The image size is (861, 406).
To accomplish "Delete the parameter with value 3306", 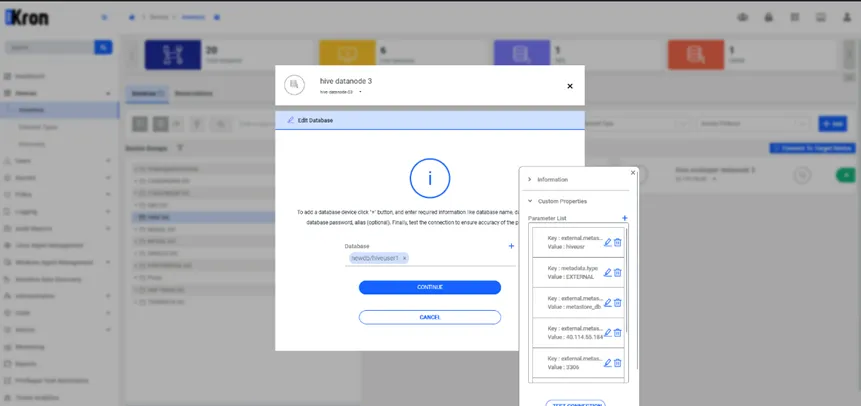I will (617, 363).
